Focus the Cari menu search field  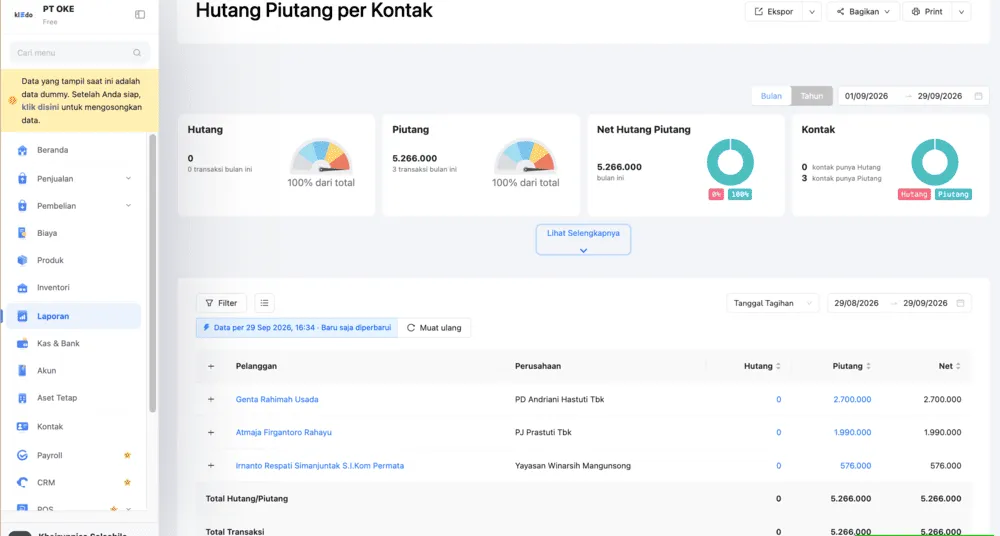[80, 53]
